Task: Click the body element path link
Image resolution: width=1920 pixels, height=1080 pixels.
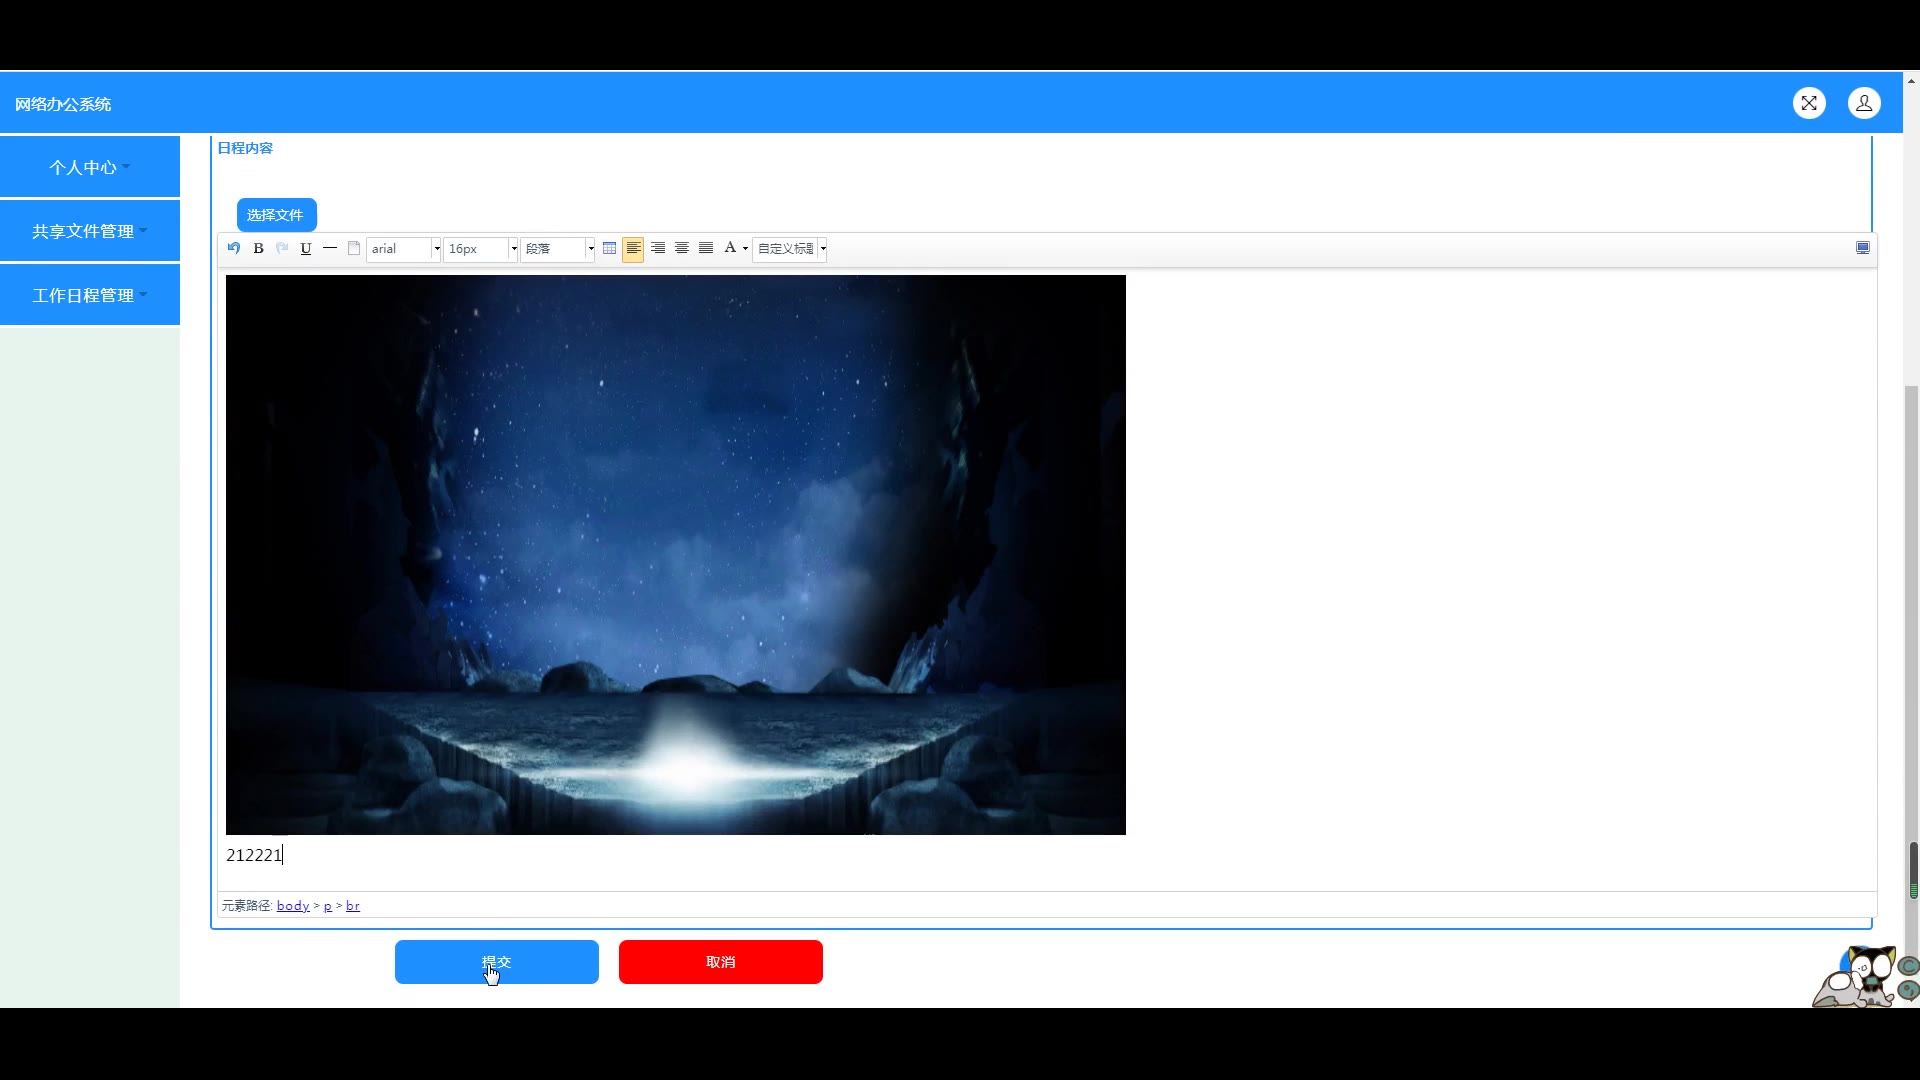Action: coord(293,906)
